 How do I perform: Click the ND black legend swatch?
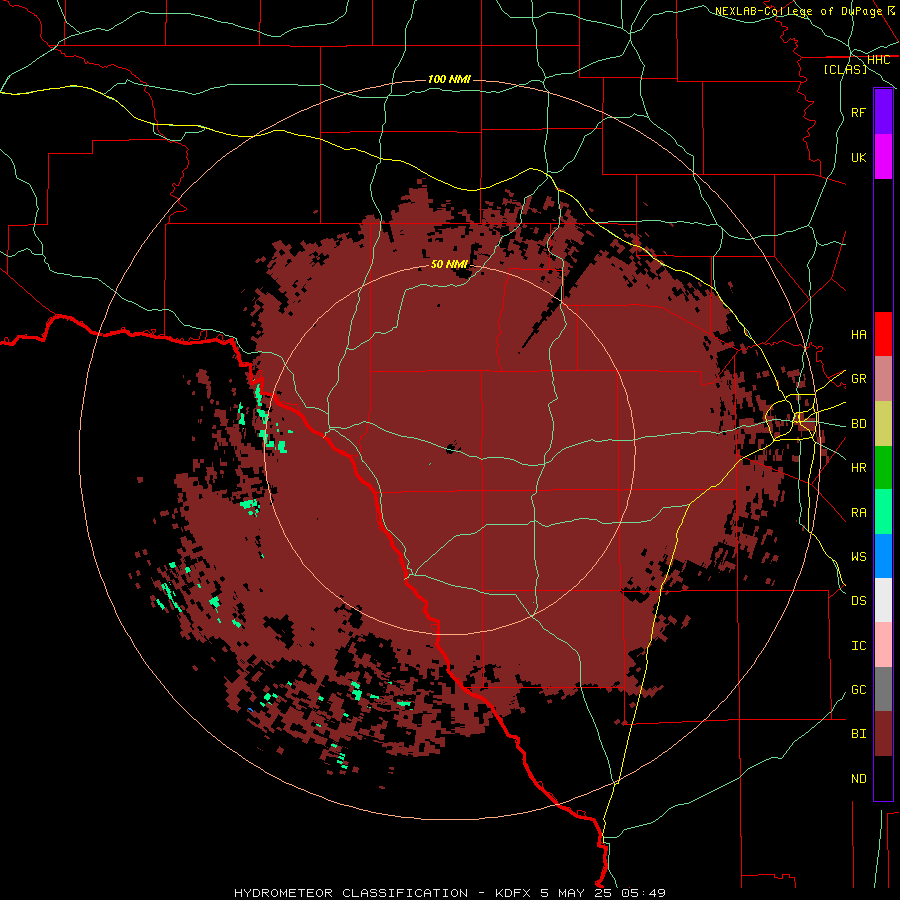tap(883, 778)
